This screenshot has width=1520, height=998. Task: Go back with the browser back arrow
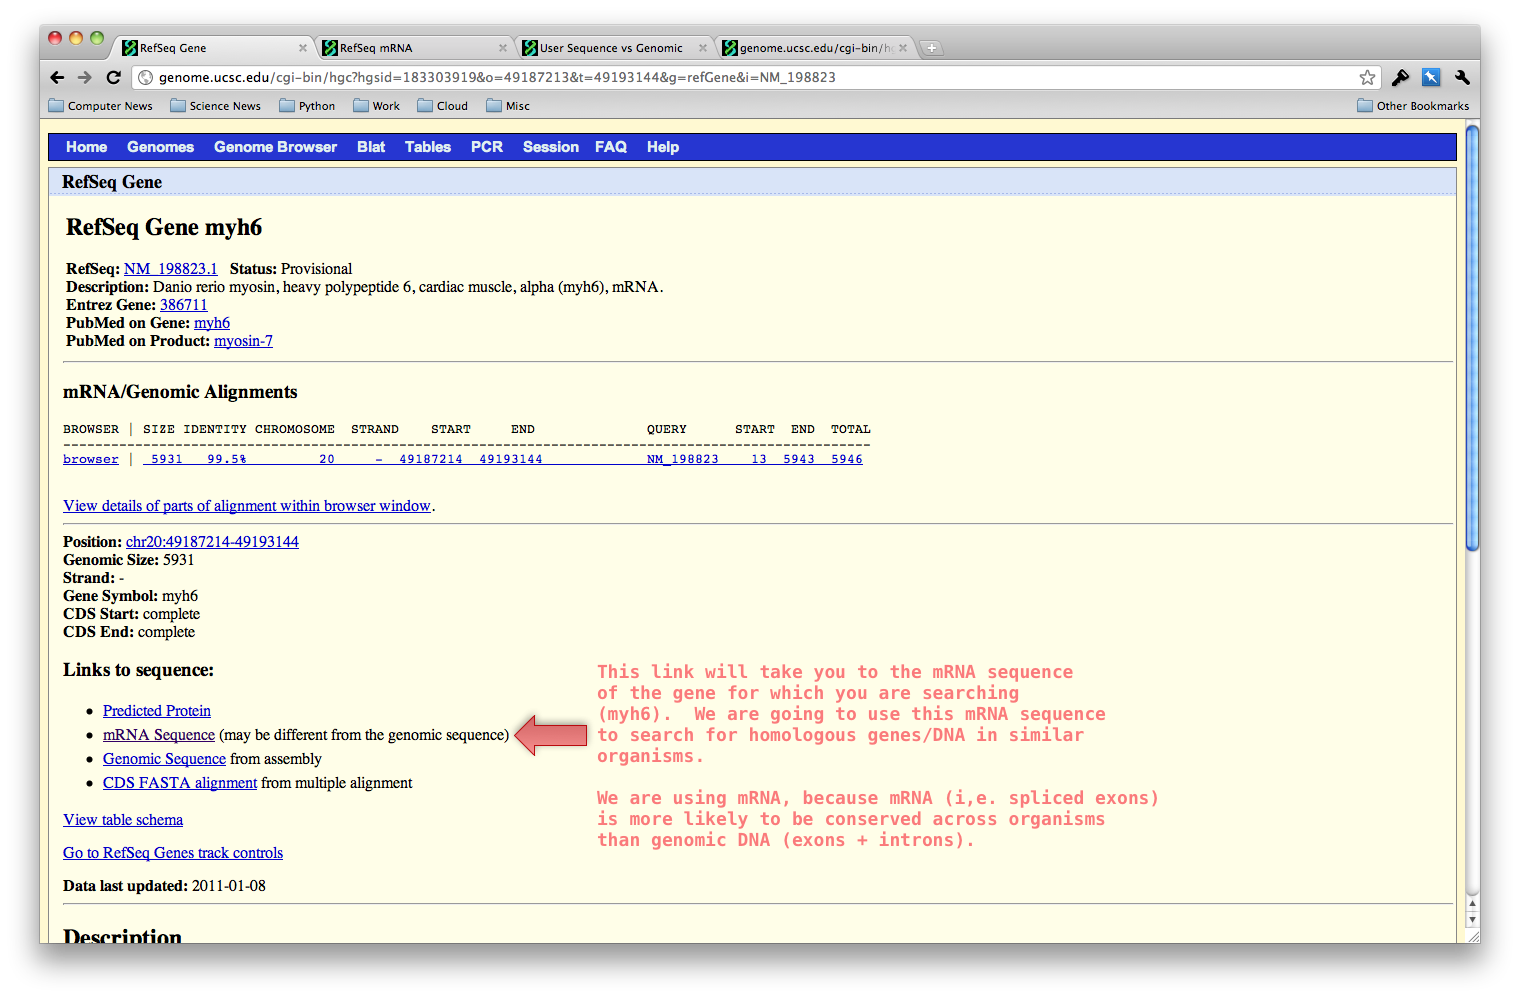[57, 77]
